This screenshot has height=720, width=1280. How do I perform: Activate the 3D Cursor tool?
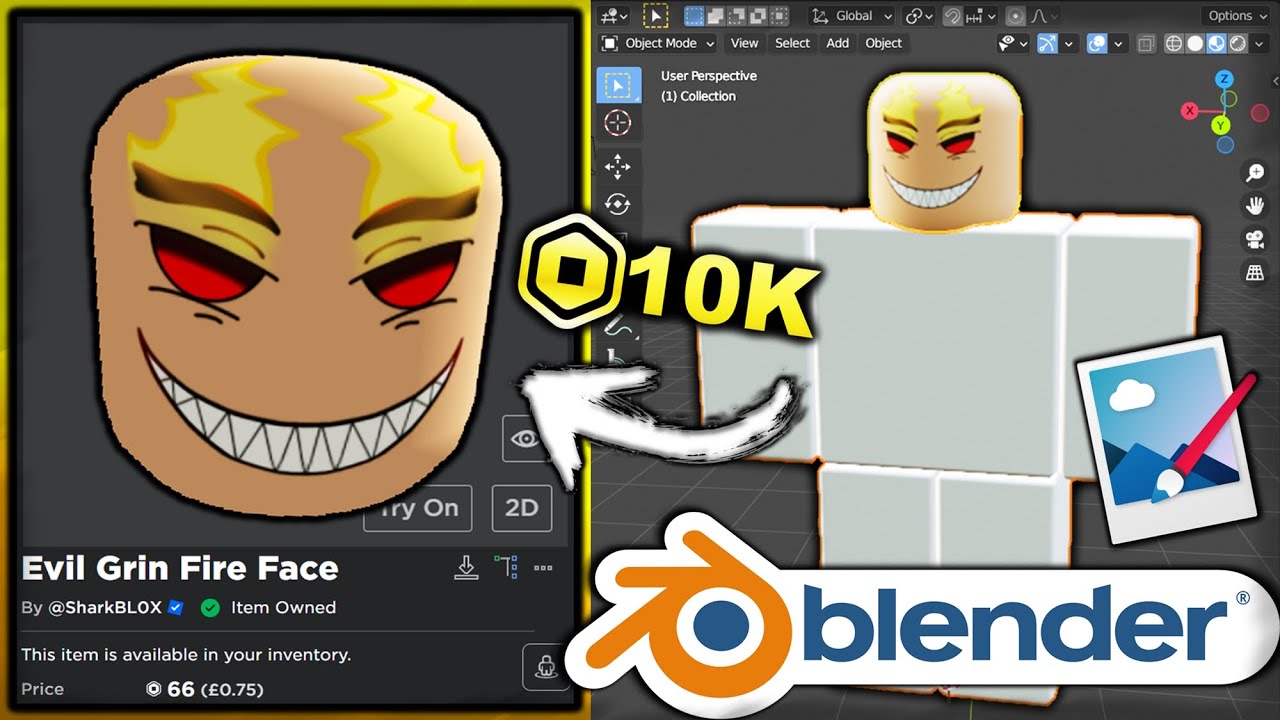[x=618, y=124]
